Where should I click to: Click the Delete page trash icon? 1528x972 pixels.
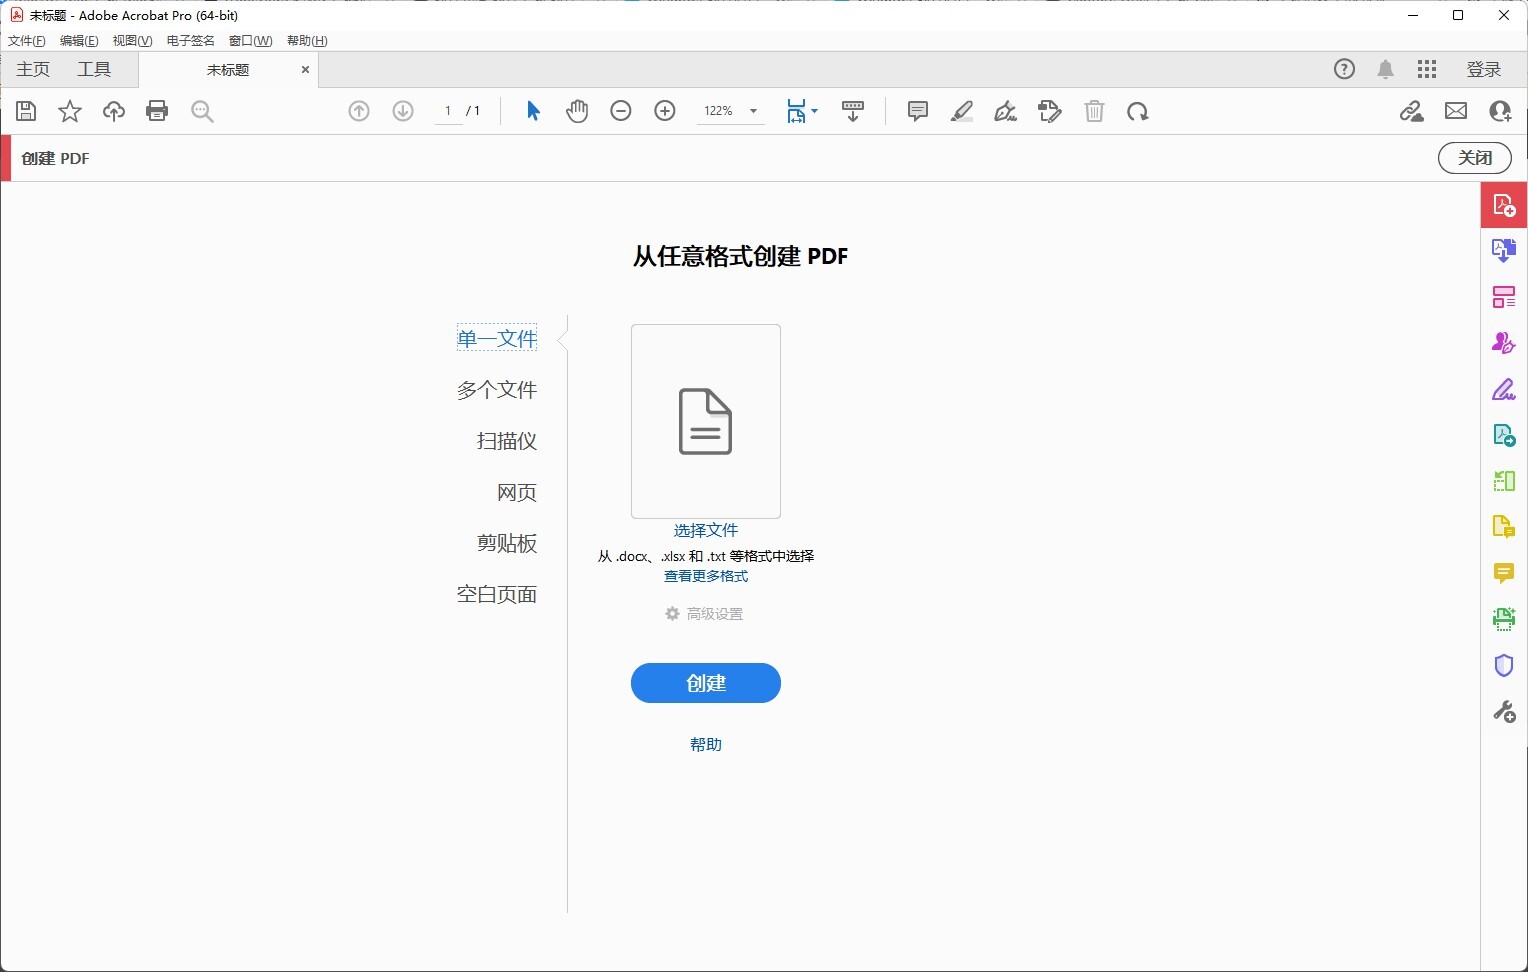coord(1094,111)
